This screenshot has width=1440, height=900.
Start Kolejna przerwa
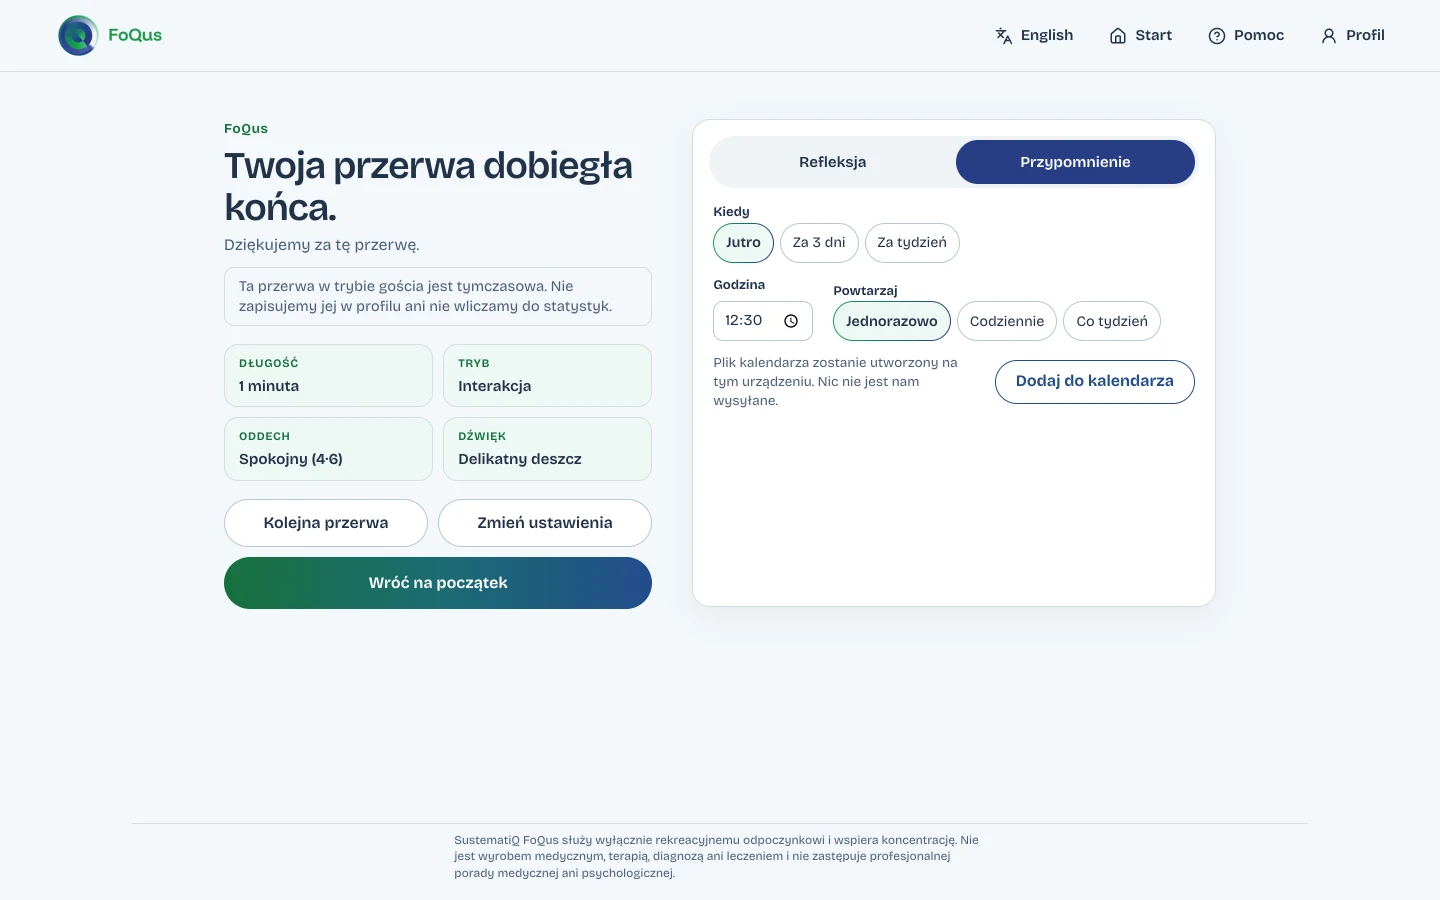tap(326, 523)
